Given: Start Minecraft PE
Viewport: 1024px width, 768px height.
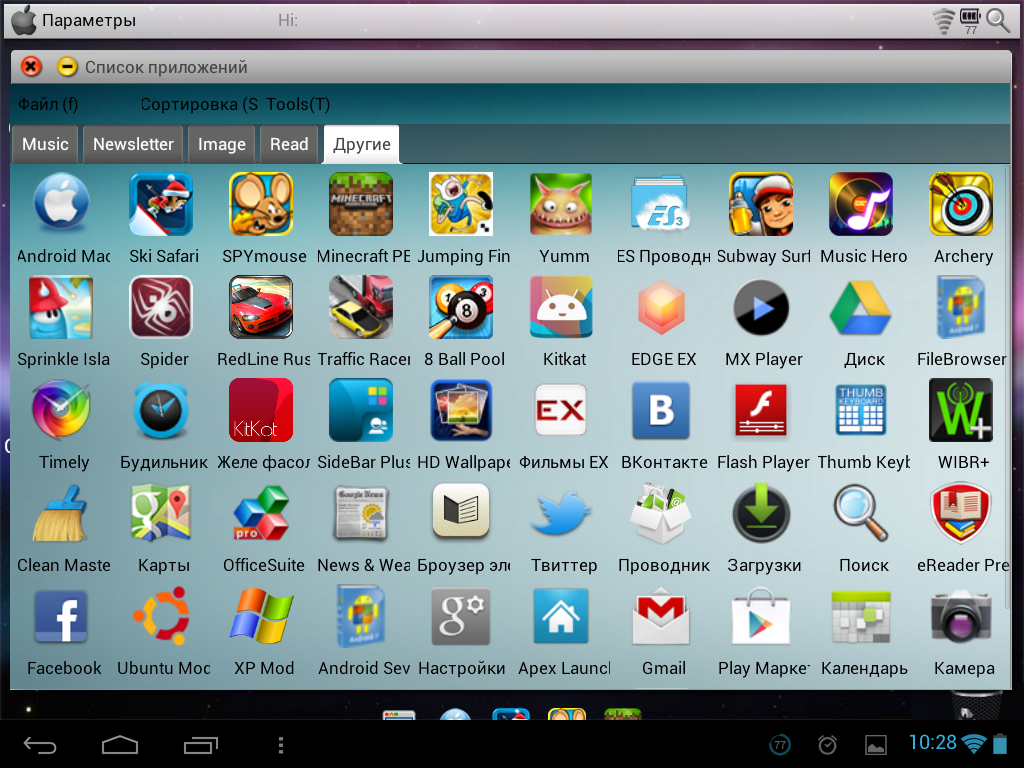Looking at the screenshot, I should tap(361, 203).
